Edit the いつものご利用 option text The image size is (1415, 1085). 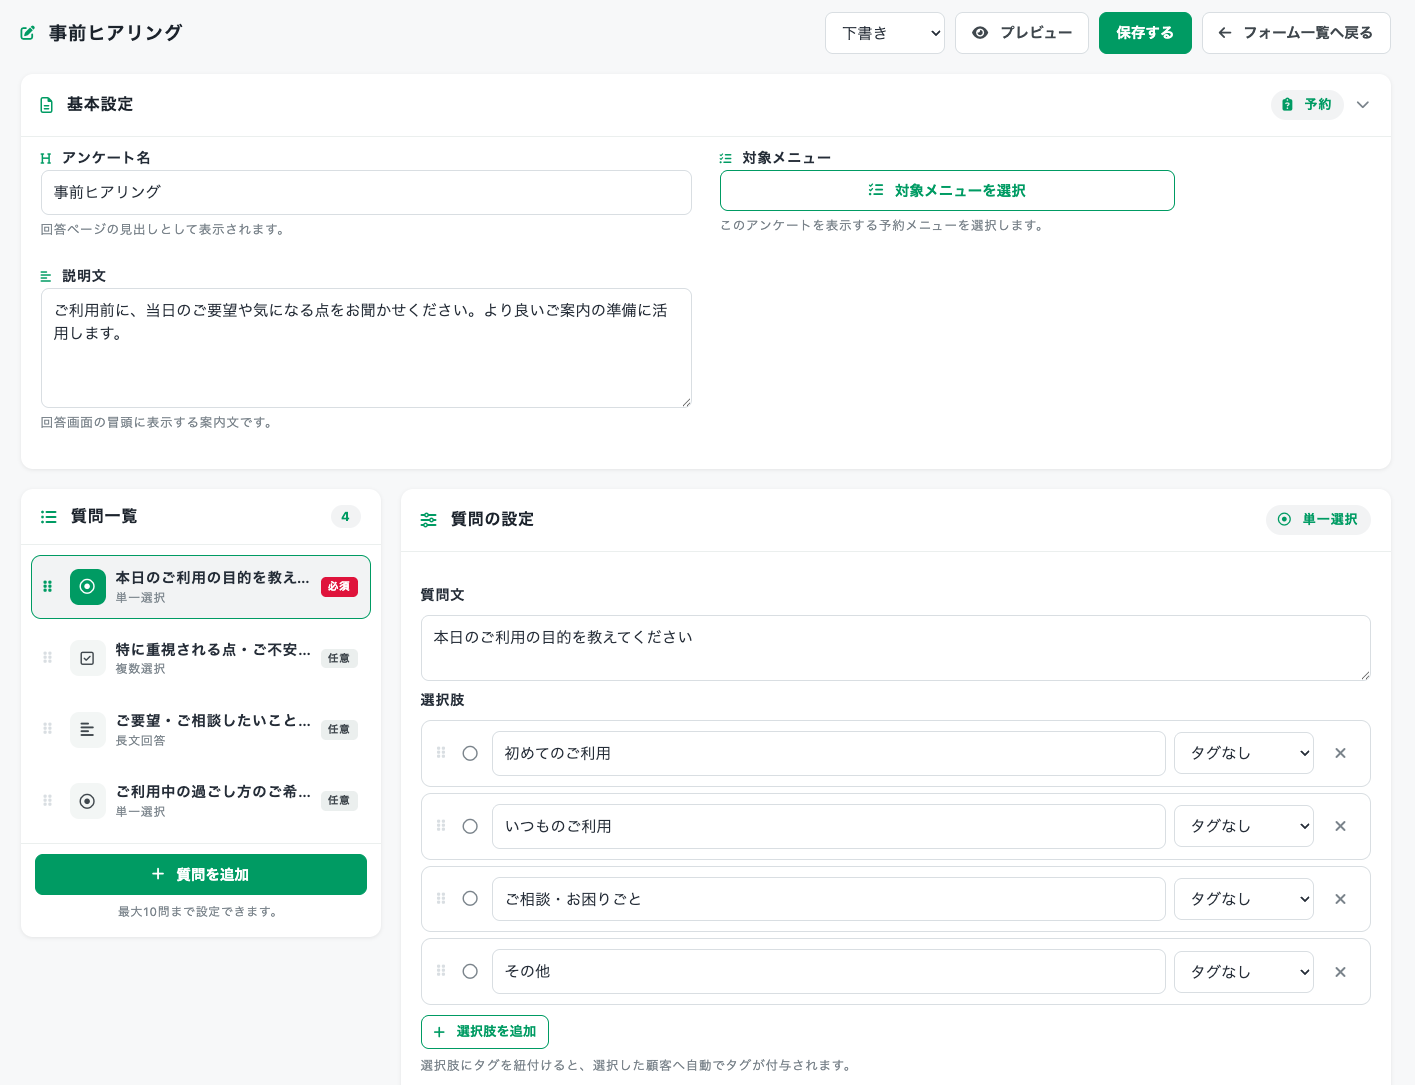pyautogui.click(x=828, y=826)
